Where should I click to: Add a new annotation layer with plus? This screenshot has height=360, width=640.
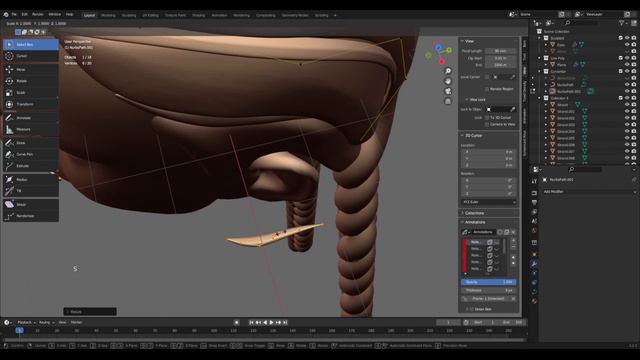[x=513, y=241]
